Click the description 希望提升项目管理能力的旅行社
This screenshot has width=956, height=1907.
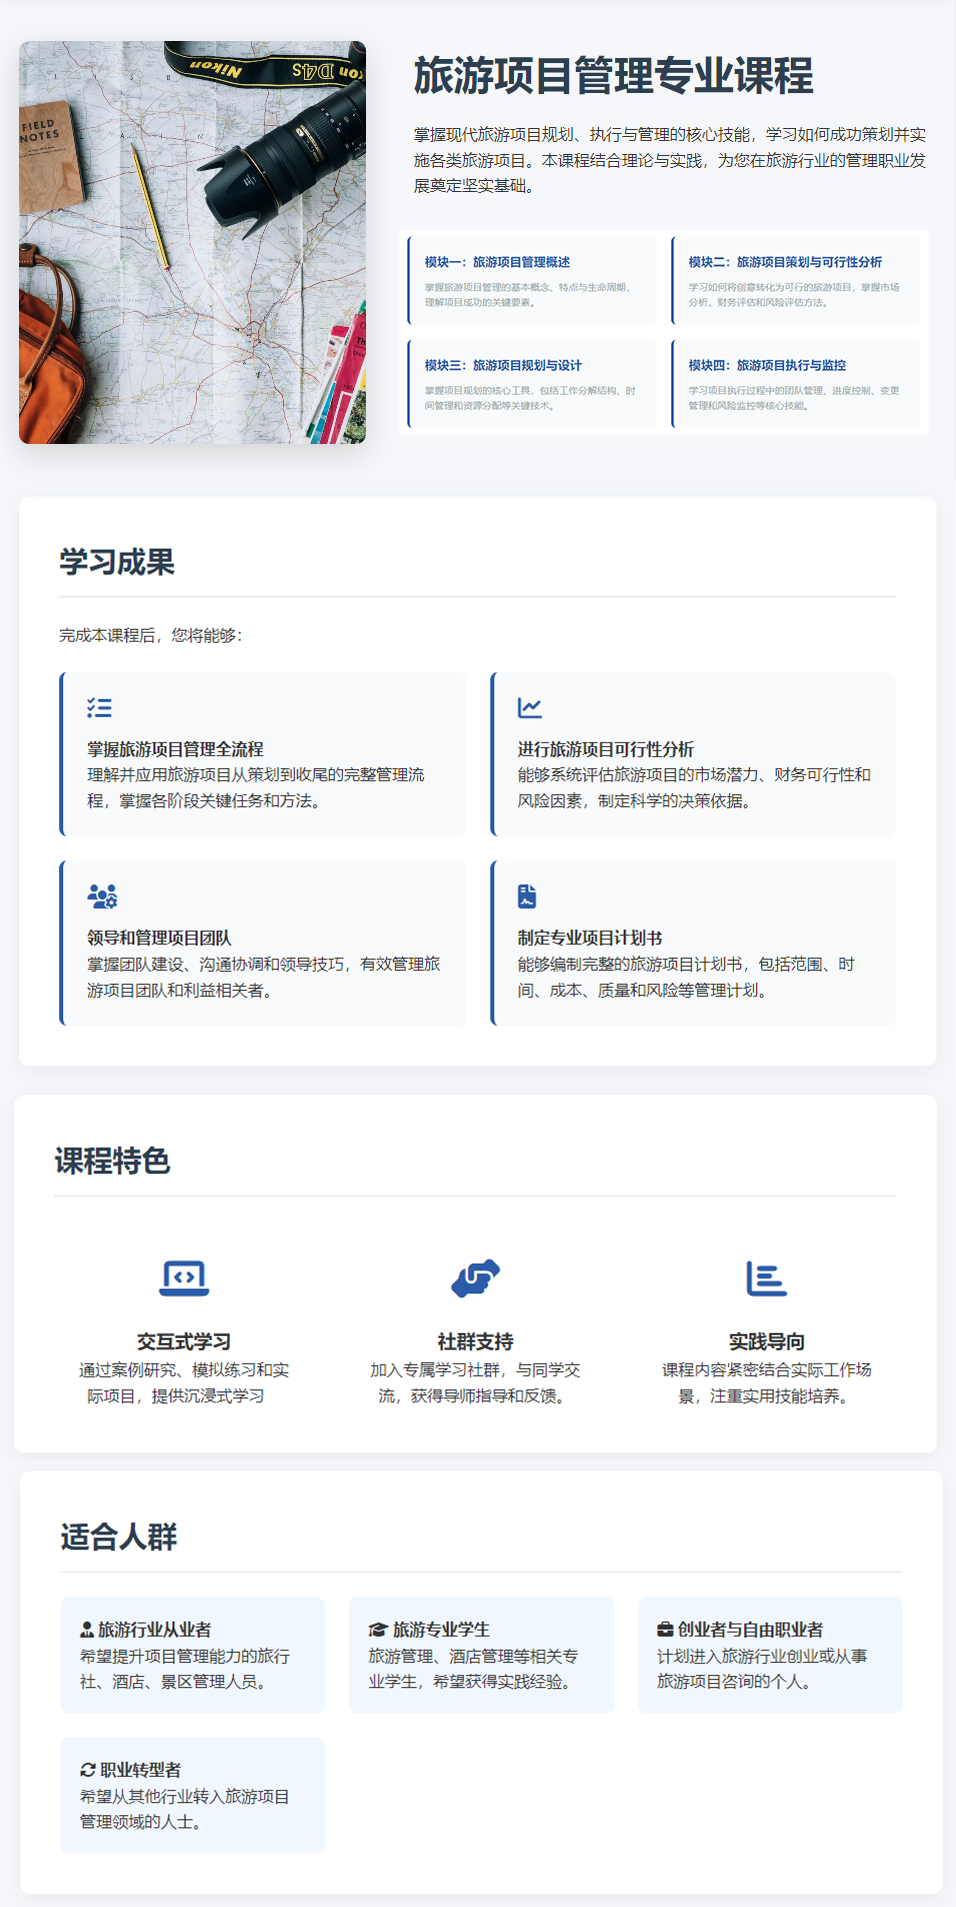pos(185,1669)
